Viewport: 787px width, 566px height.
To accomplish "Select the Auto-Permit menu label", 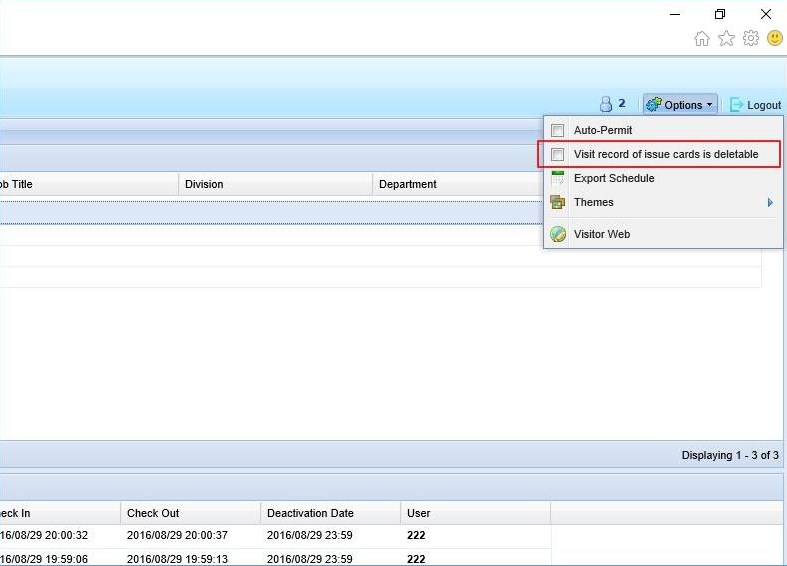I will click(x=603, y=130).
